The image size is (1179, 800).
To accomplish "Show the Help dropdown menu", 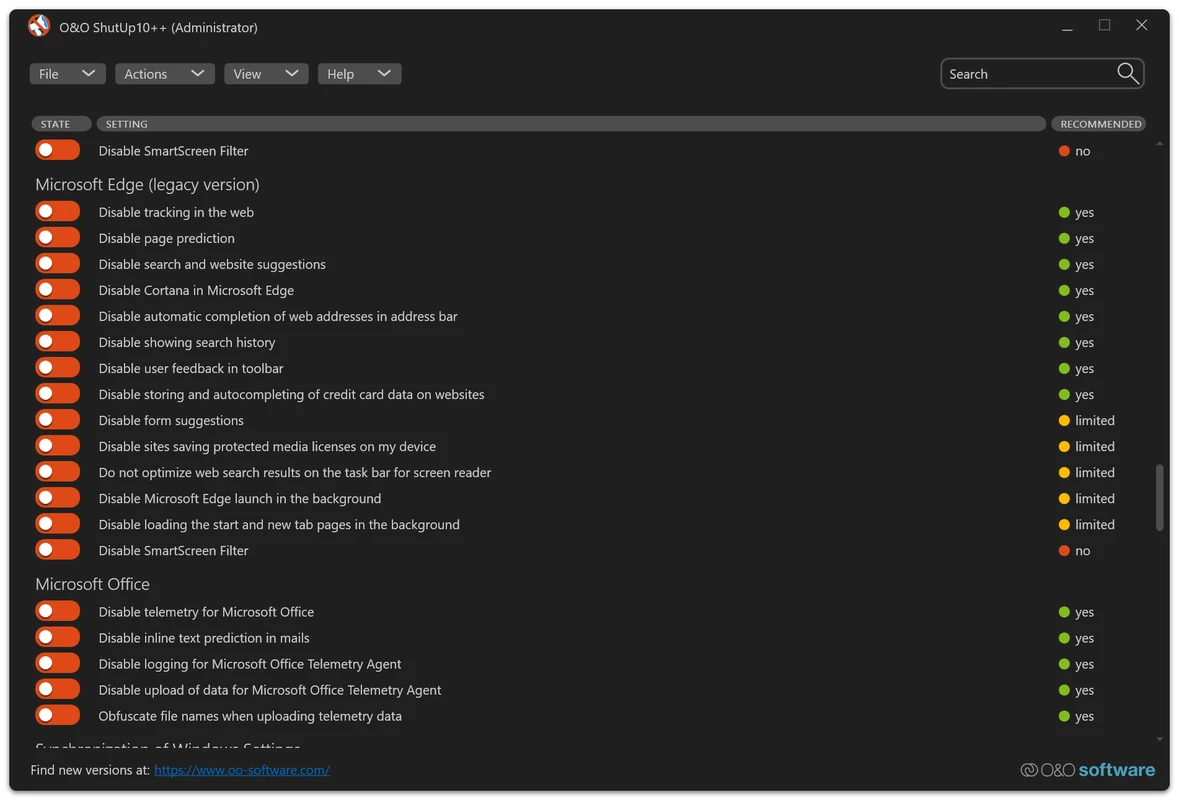I will [359, 74].
